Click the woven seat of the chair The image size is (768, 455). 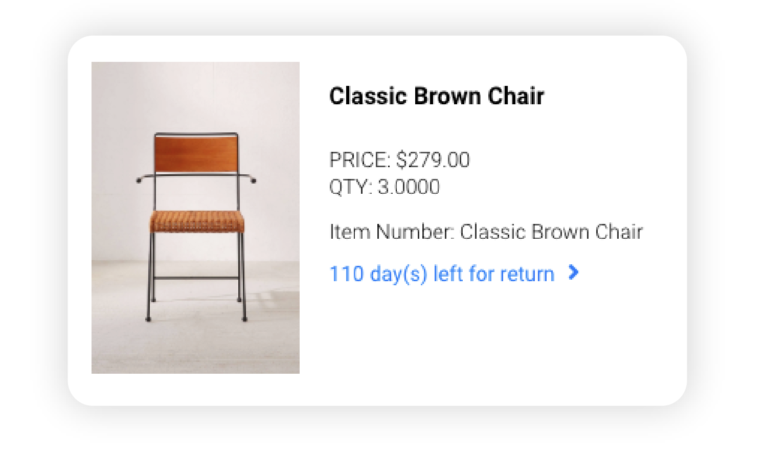point(196,221)
